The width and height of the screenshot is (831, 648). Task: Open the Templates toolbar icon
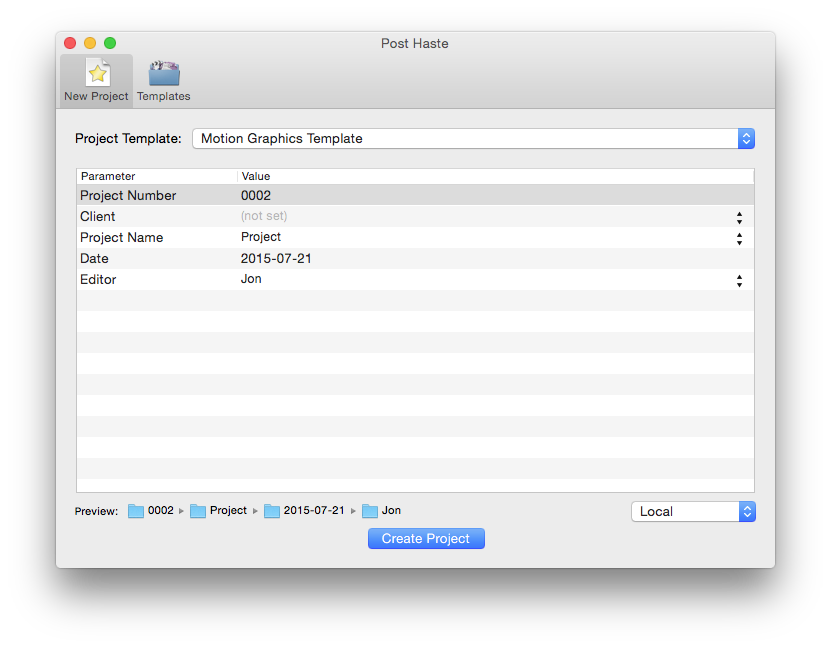(163, 73)
